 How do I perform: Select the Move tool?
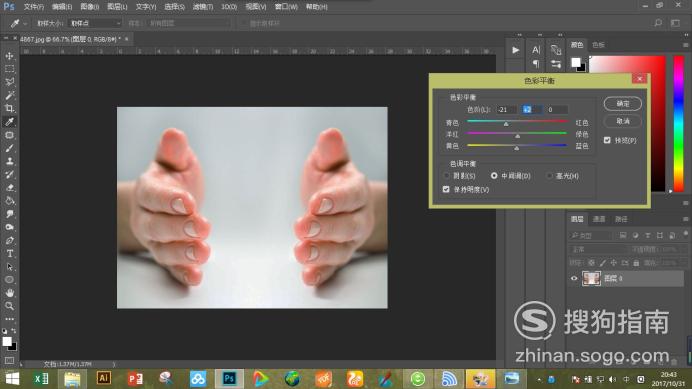9,56
